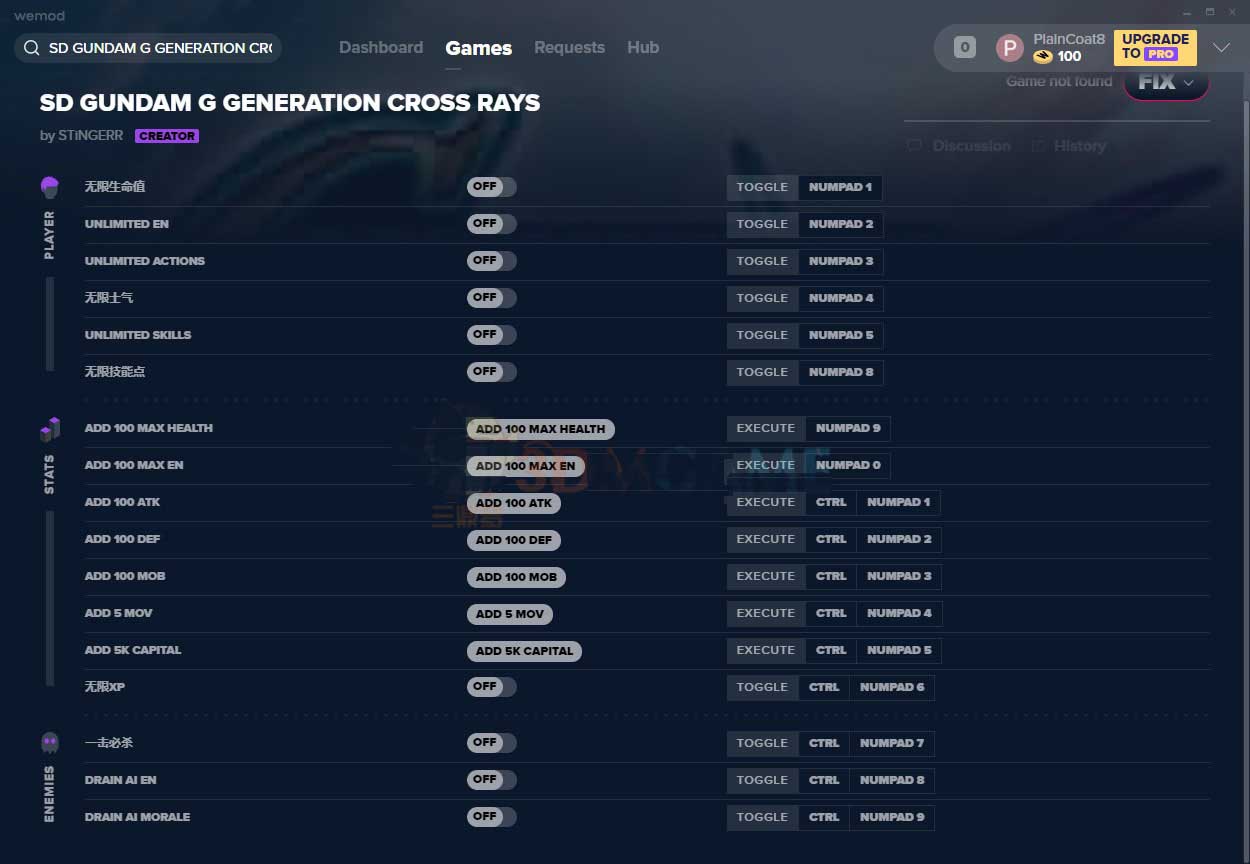Turn on Unlimited Actions
This screenshot has height=864, width=1250.
[491, 261]
